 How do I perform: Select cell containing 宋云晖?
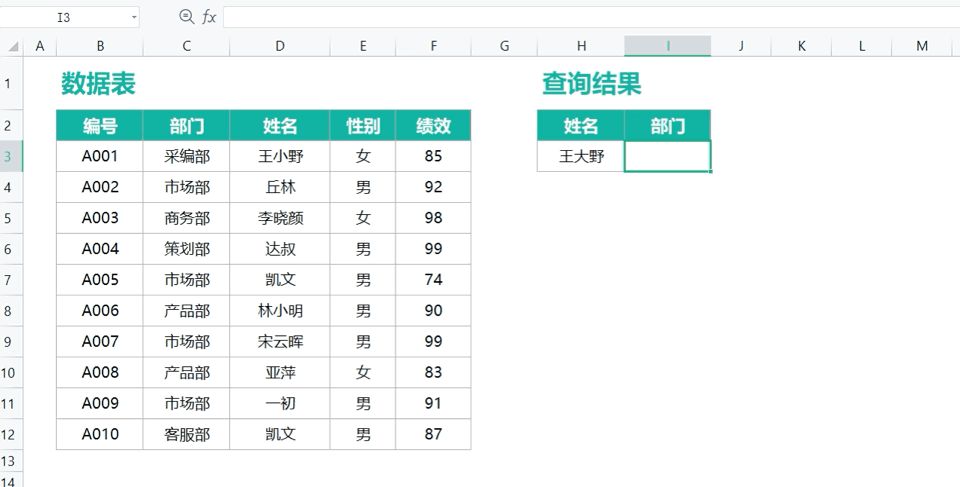[x=280, y=341]
